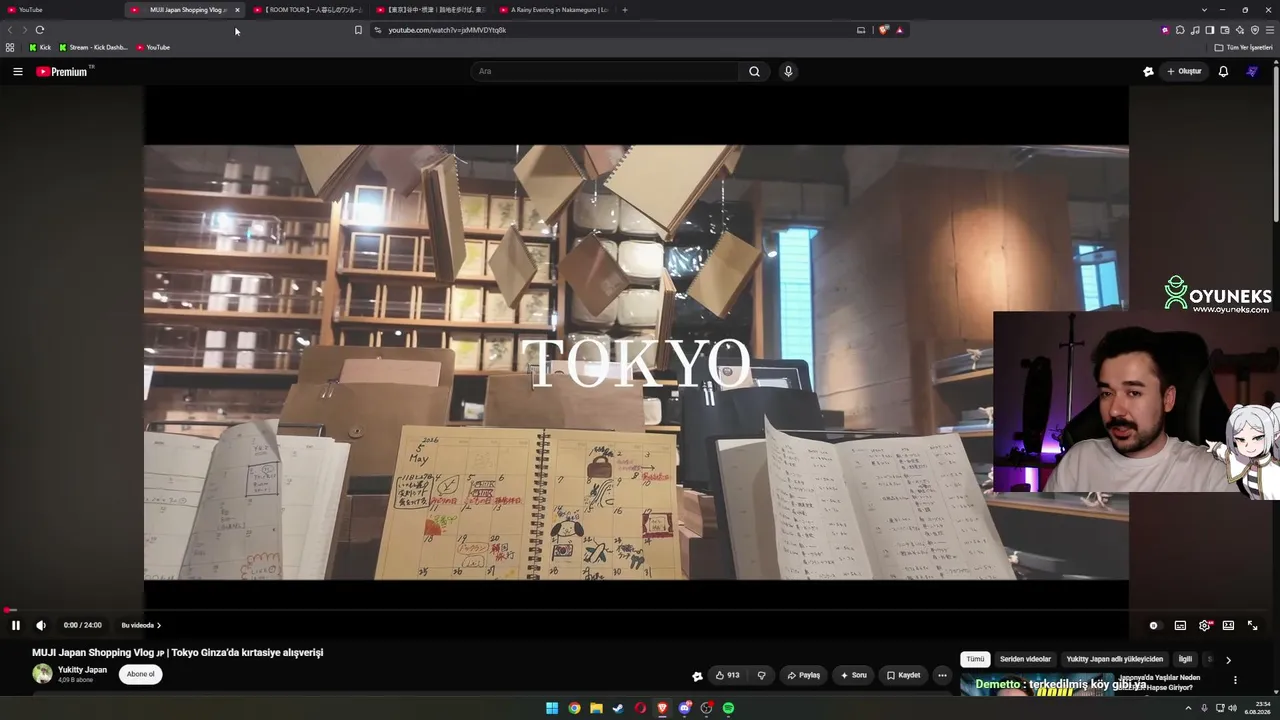Like the video with 913 likes
The image size is (1280, 720).
tap(727, 675)
